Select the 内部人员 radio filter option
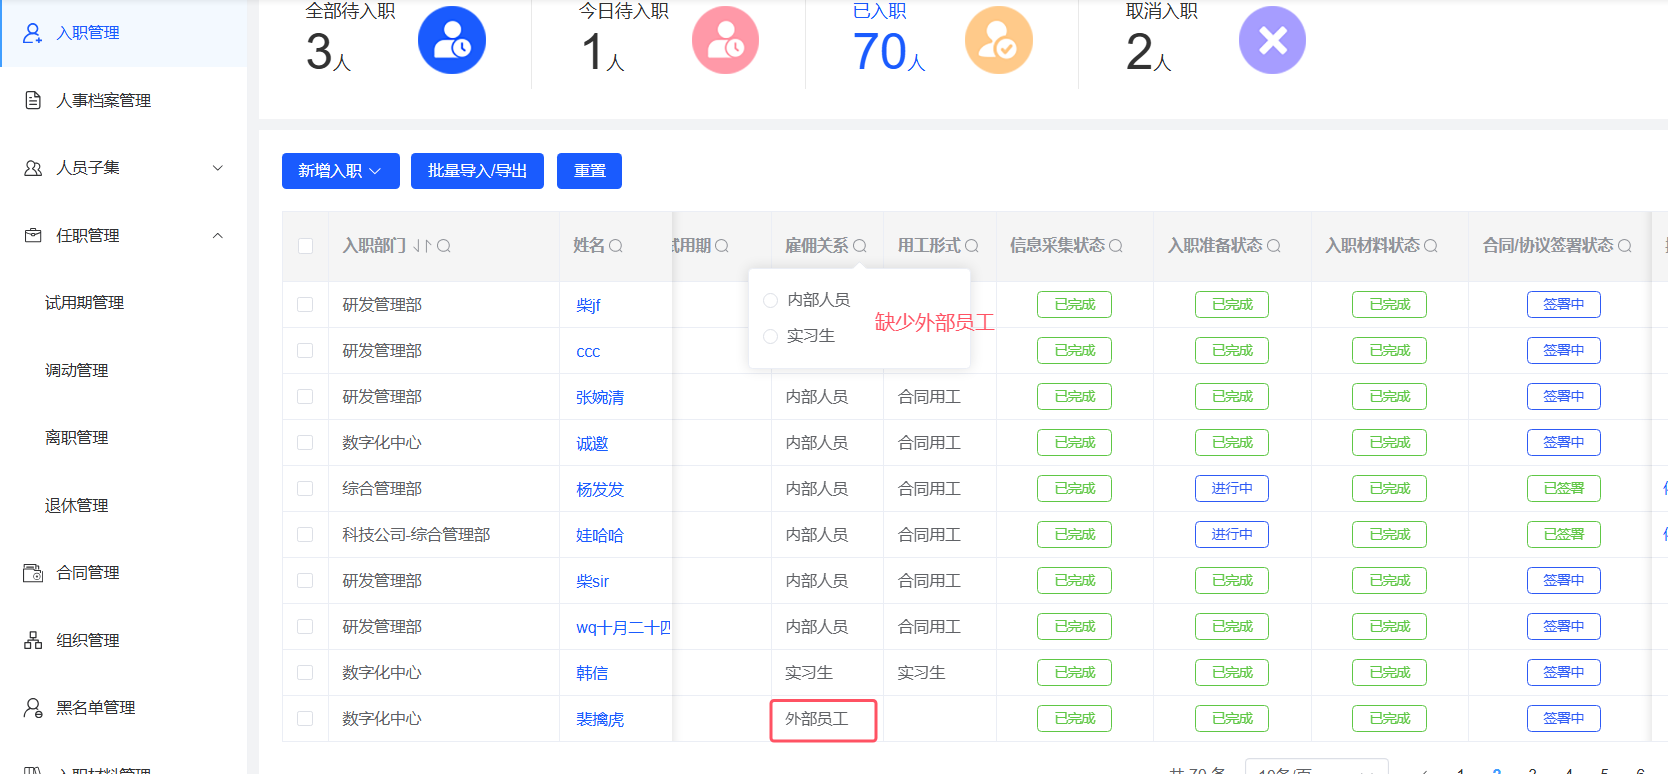Image resolution: width=1668 pixels, height=774 pixels. pos(770,300)
